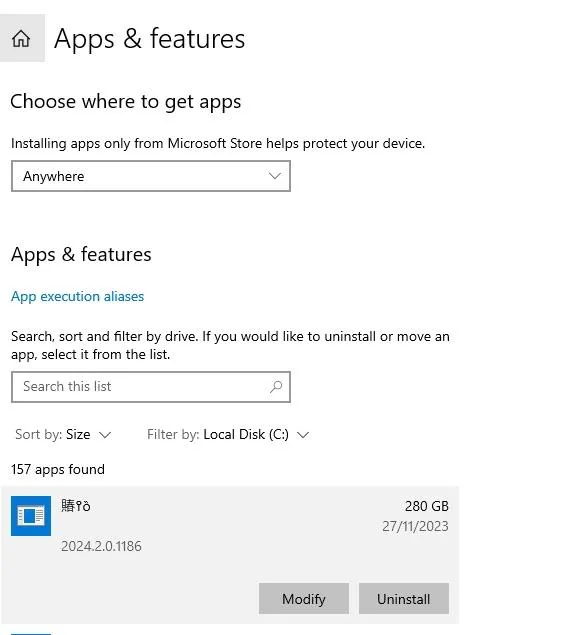578x635 pixels.
Task: Click the install date 27/11/2023
Action: pos(415,526)
